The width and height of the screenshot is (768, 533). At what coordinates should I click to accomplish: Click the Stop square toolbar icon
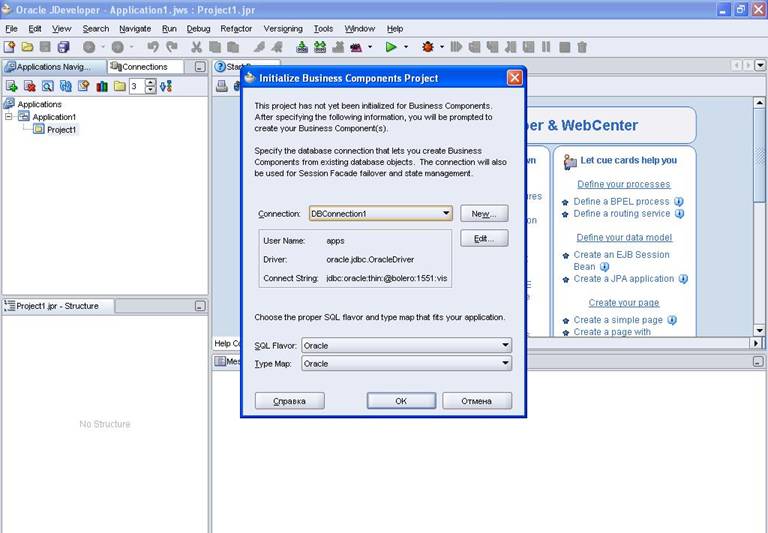564,47
